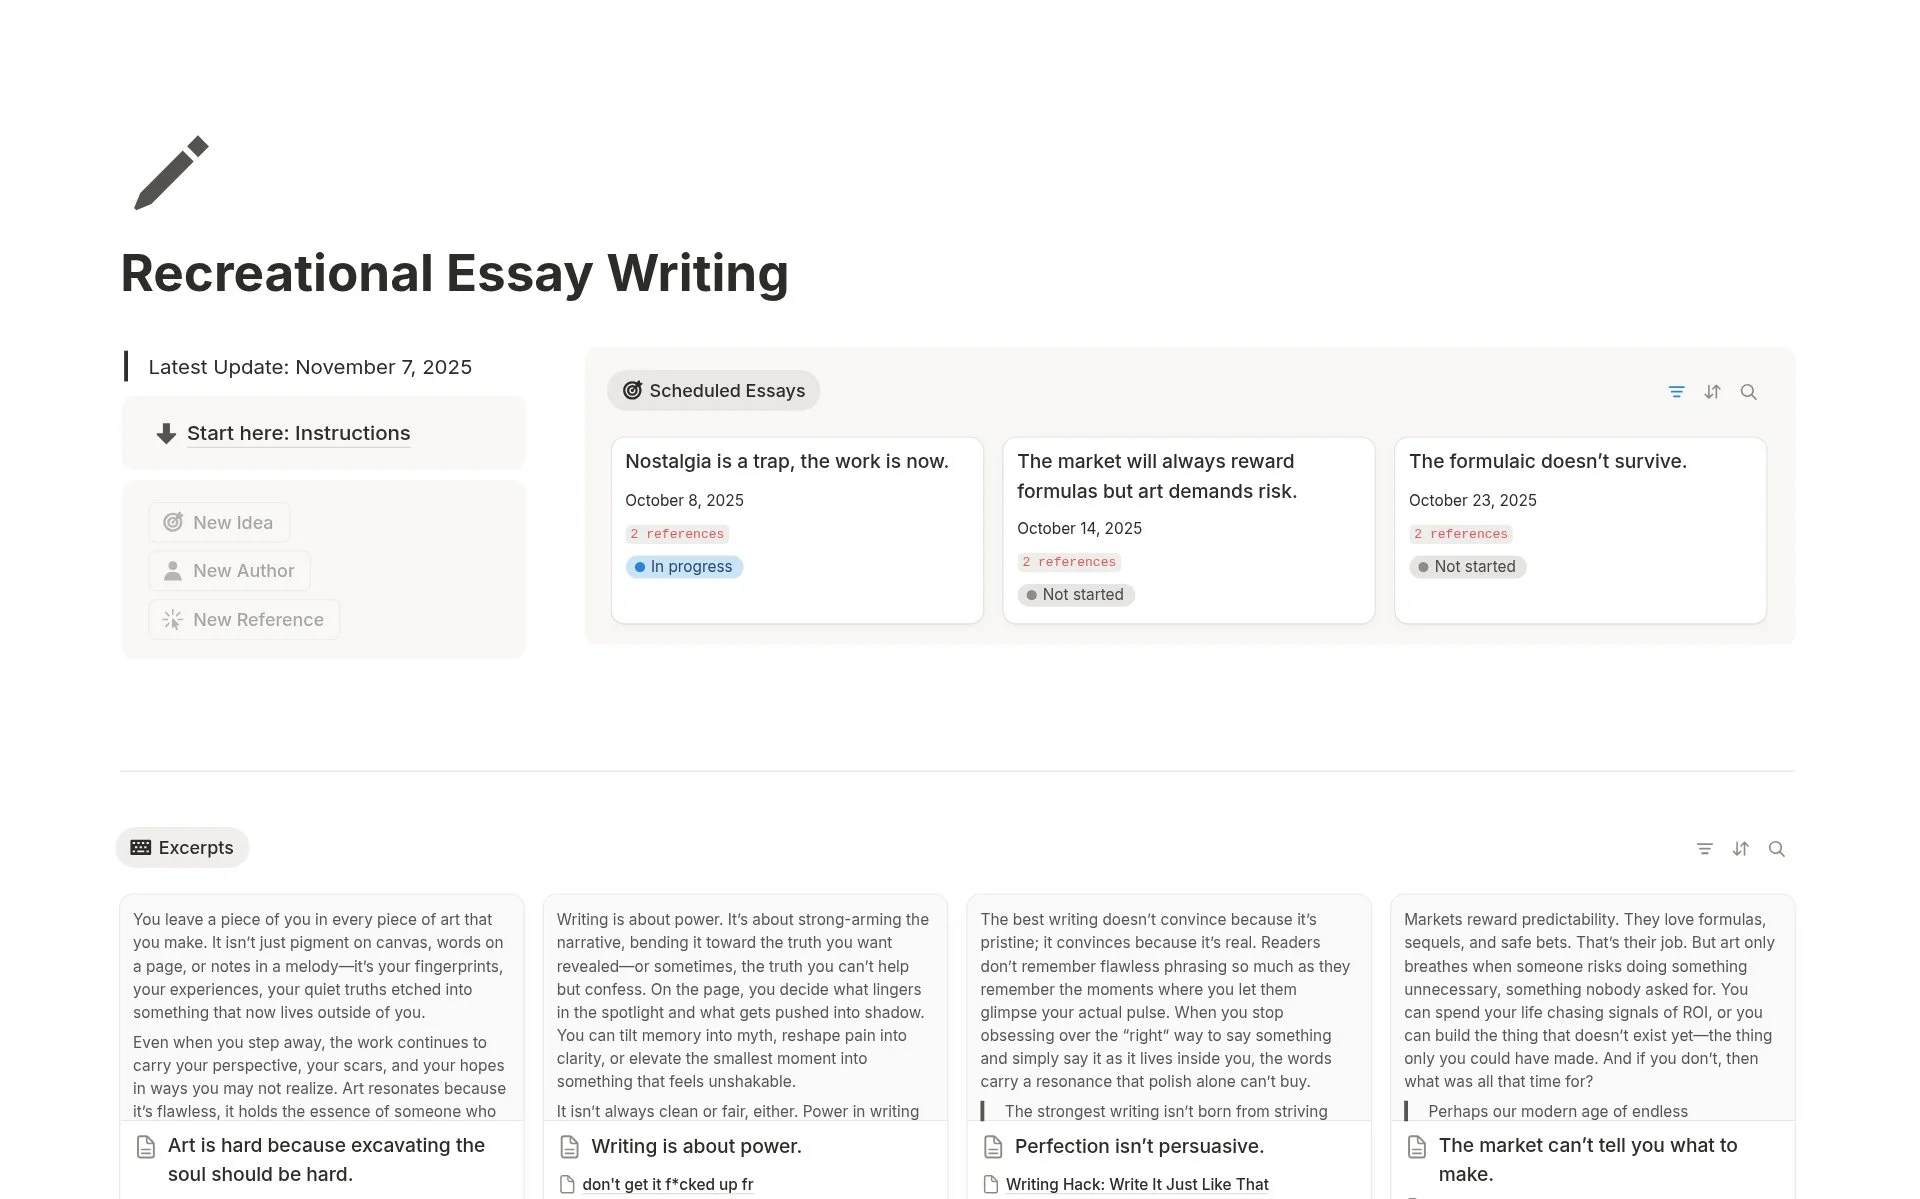Search within the Excerpts section

tap(1776, 848)
